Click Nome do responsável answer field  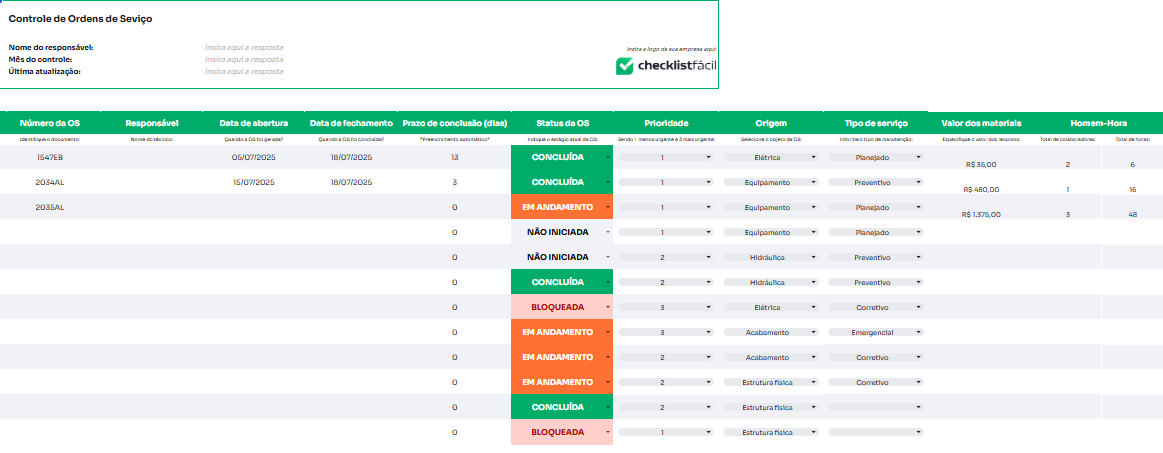(x=244, y=47)
